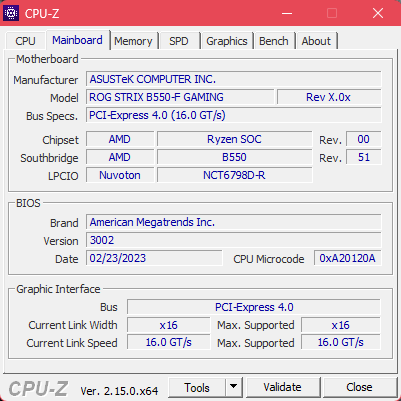401x401 pixels.
Task: Click the Graphic Interface Bus PCI-Express 4.0 field
Action: click(254, 307)
